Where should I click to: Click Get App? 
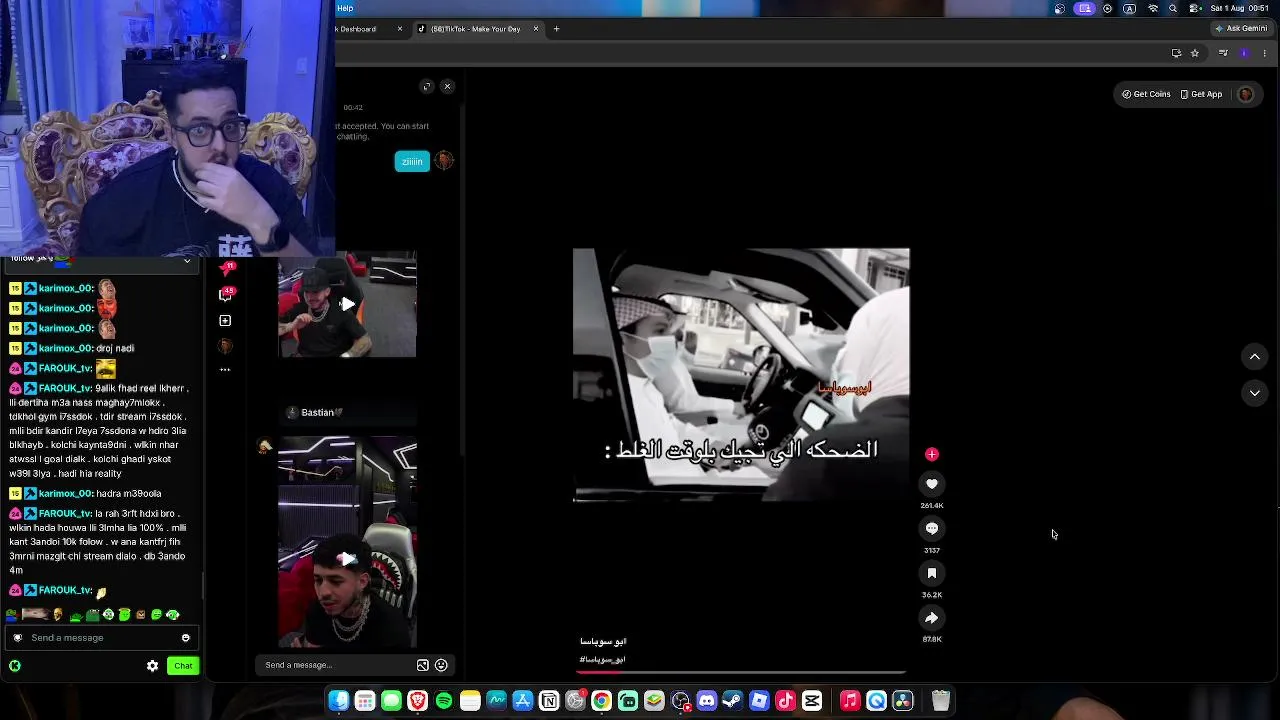1201,94
